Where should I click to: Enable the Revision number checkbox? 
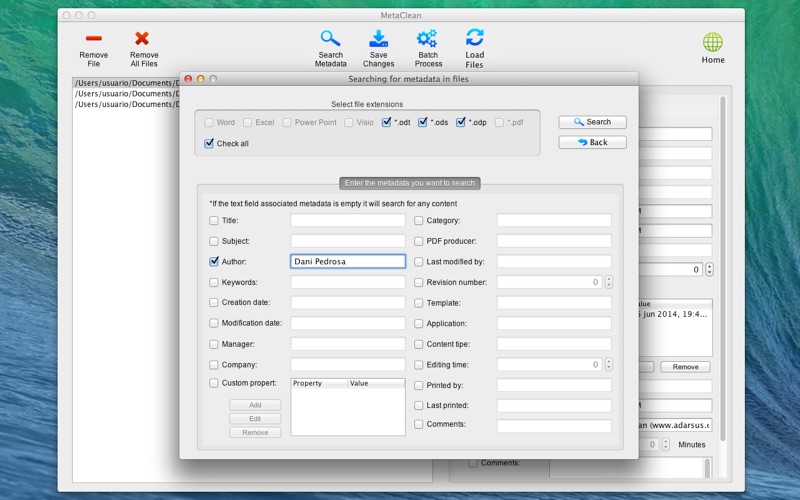[x=418, y=282]
